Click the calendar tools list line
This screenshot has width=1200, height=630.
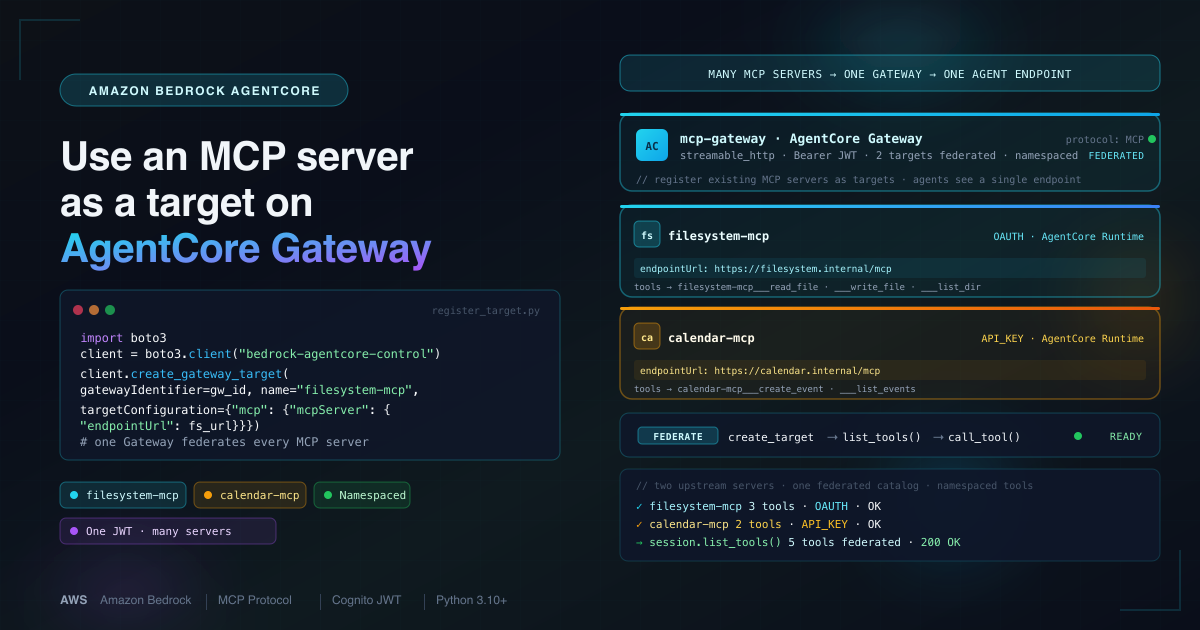coord(775,389)
